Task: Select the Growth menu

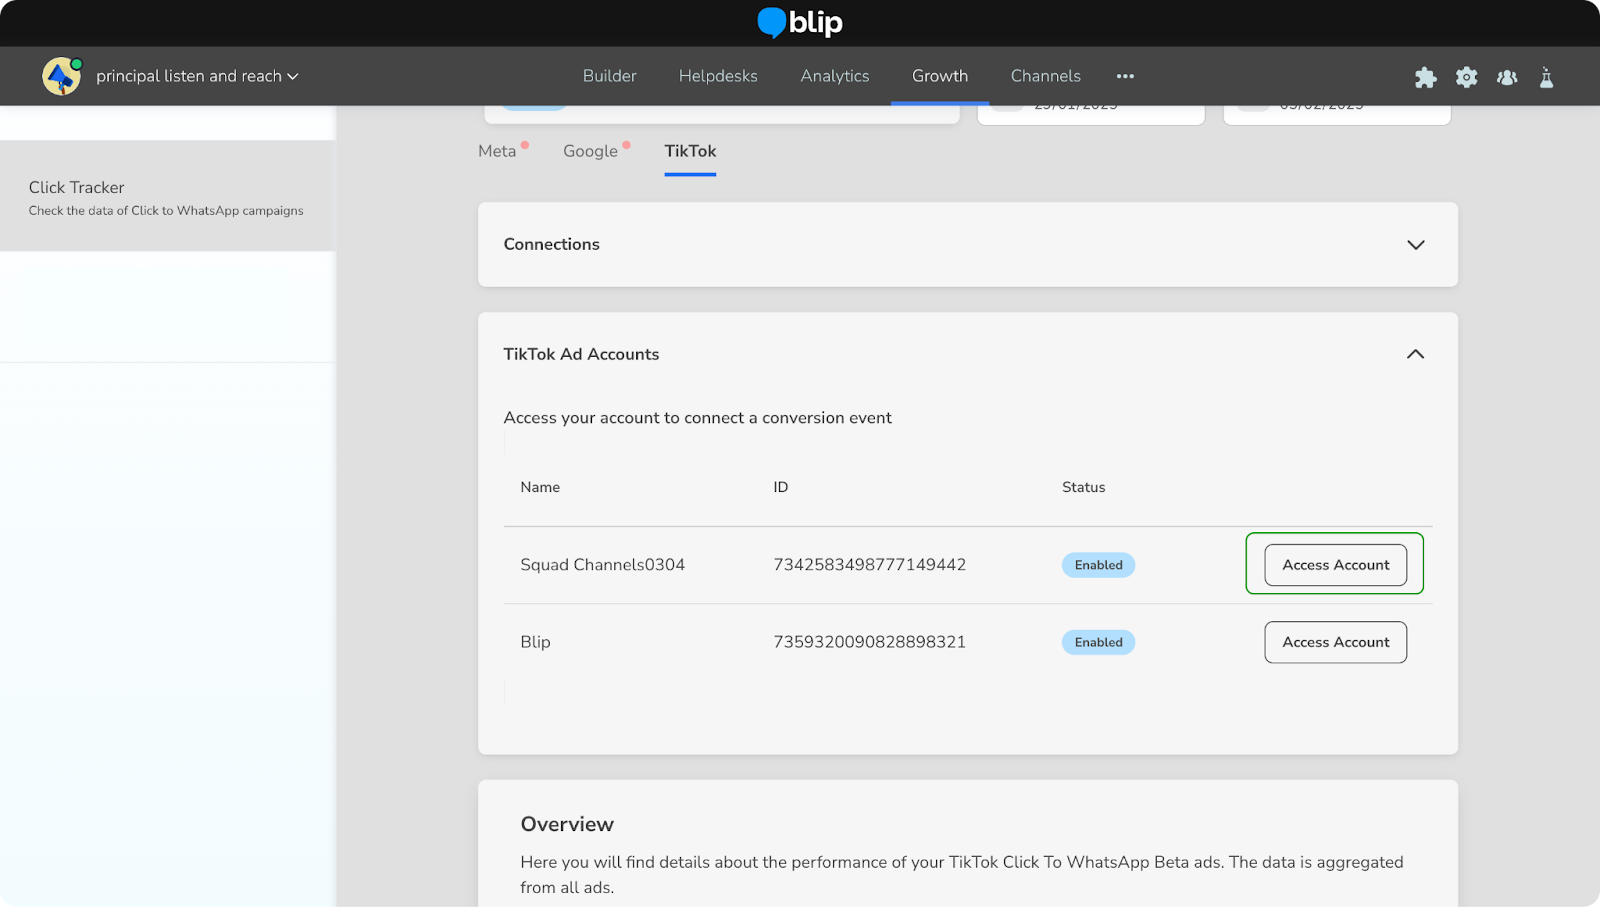Action: (940, 76)
